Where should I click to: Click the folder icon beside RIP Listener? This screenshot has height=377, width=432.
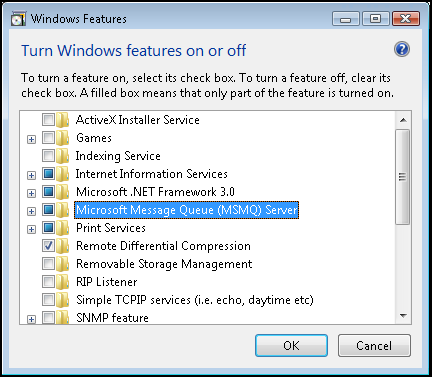[62, 282]
